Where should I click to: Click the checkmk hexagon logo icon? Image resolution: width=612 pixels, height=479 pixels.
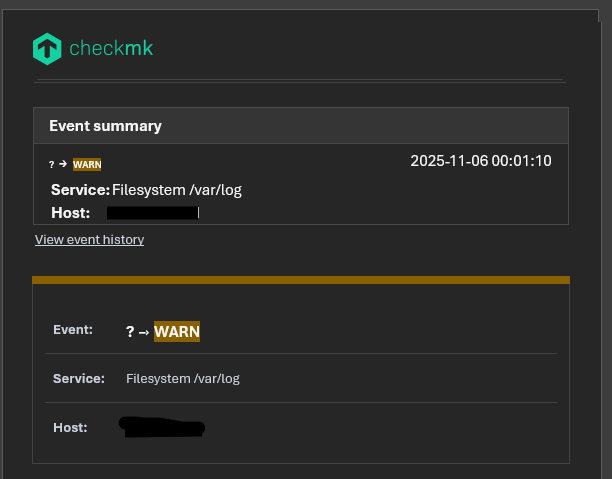(47, 48)
